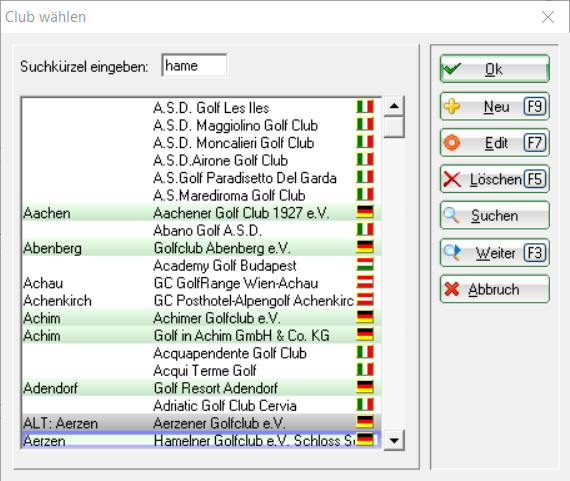Click the scrollbar down arrow in club list
Image resolution: width=570 pixels, height=481 pixels.
click(x=394, y=441)
